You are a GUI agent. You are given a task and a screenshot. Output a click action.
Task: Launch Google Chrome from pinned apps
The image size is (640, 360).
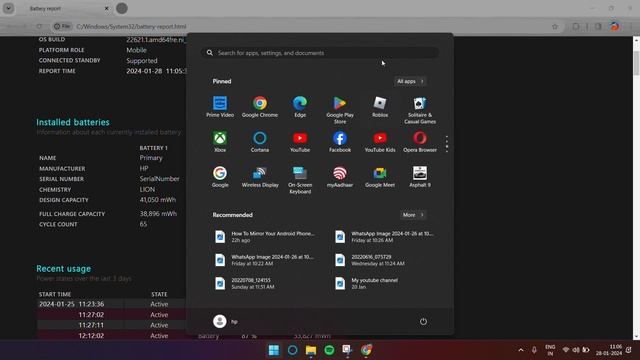pos(260,107)
